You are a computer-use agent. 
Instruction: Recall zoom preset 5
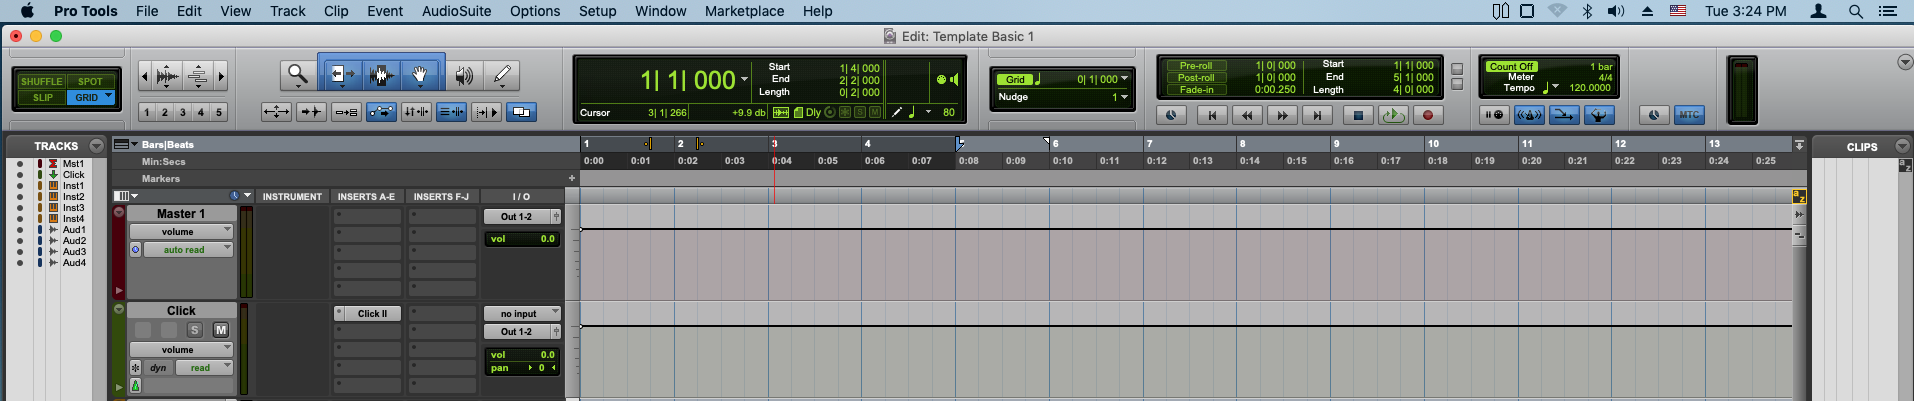click(219, 113)
